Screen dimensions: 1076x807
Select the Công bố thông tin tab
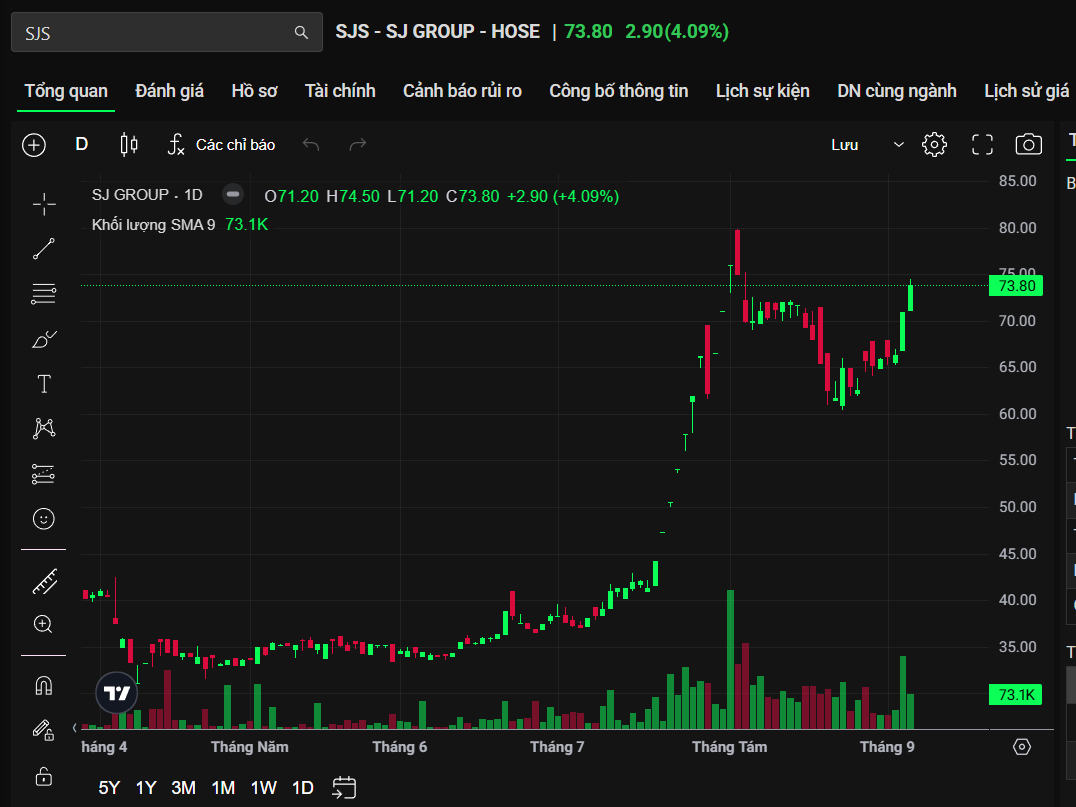618,91
